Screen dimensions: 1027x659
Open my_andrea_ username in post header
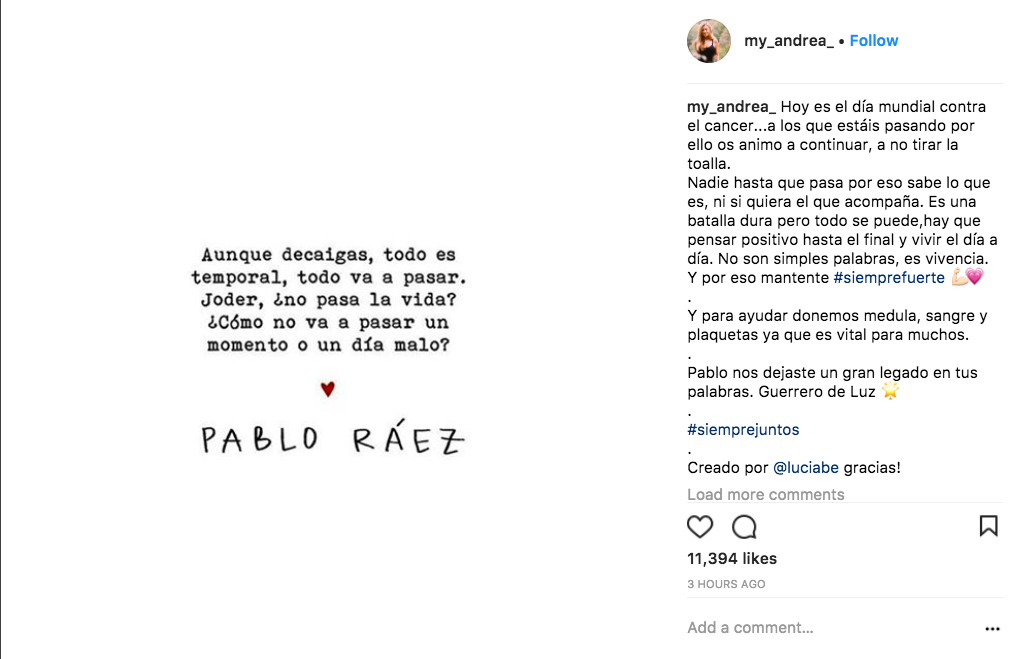click(788, 41)
